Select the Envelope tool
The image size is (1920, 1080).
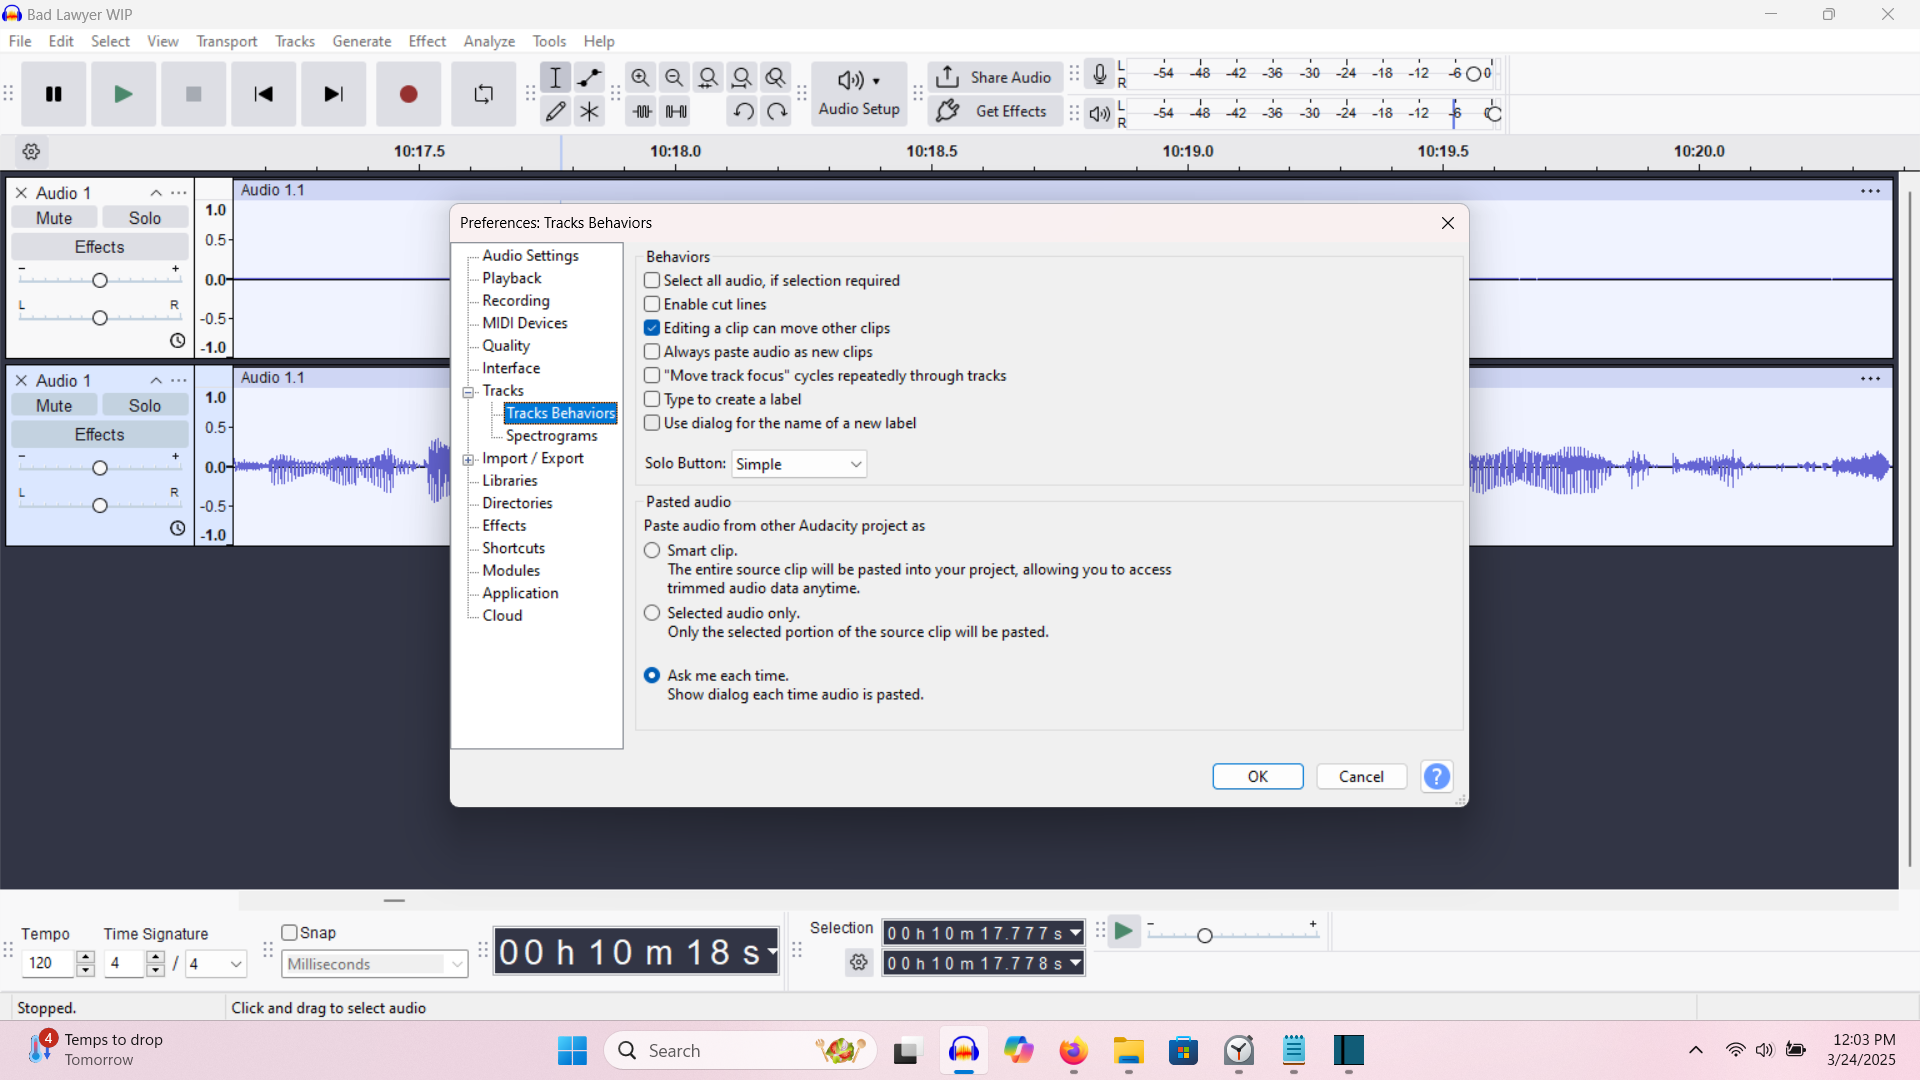[x=590, y=77]
